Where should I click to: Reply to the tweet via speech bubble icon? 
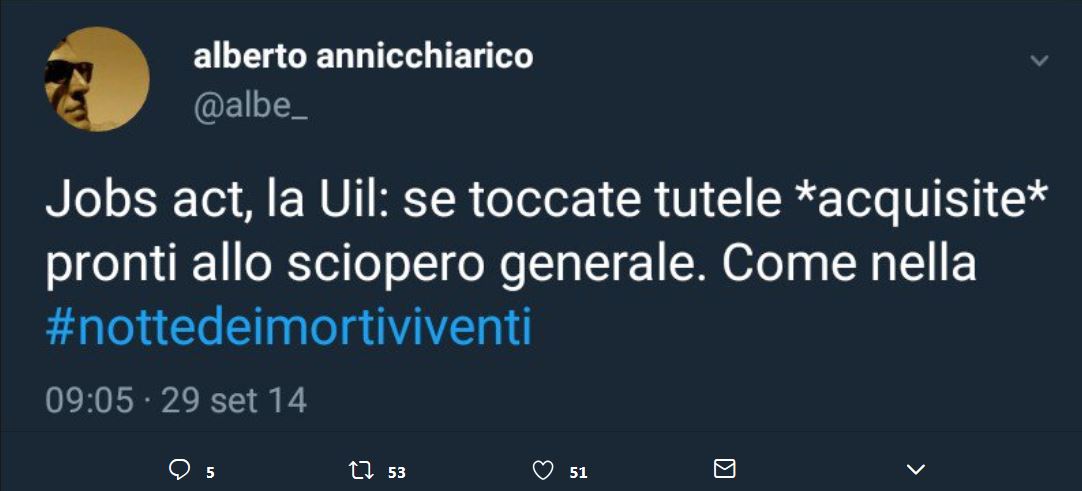click(x=179, y=471)
